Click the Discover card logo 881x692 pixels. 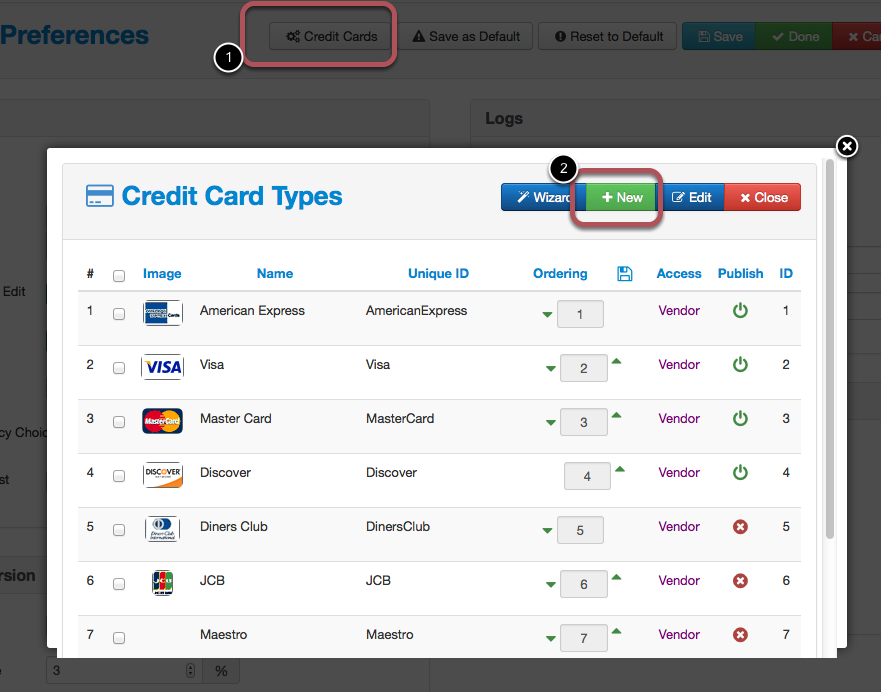(x=162, y=475)
